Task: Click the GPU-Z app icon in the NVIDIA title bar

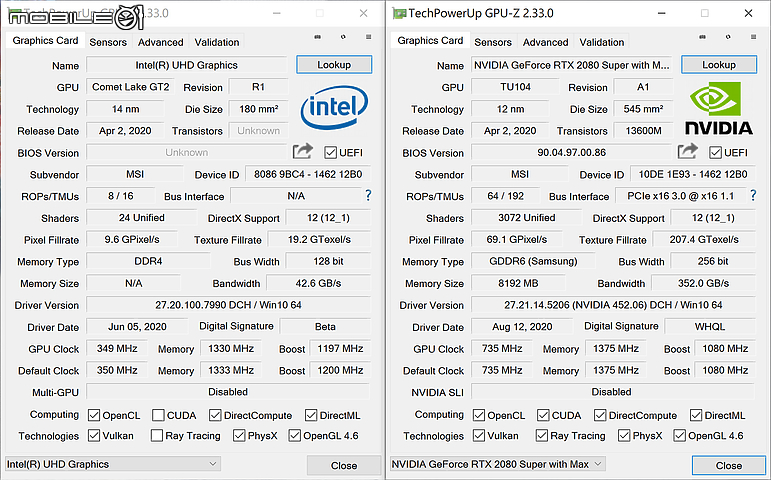Action: click(399, 13)
